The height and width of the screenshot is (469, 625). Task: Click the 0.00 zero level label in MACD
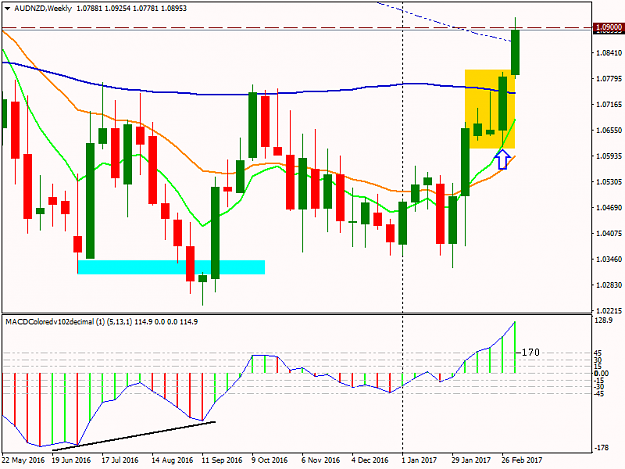pyautogui.click(x=601, y=373)
